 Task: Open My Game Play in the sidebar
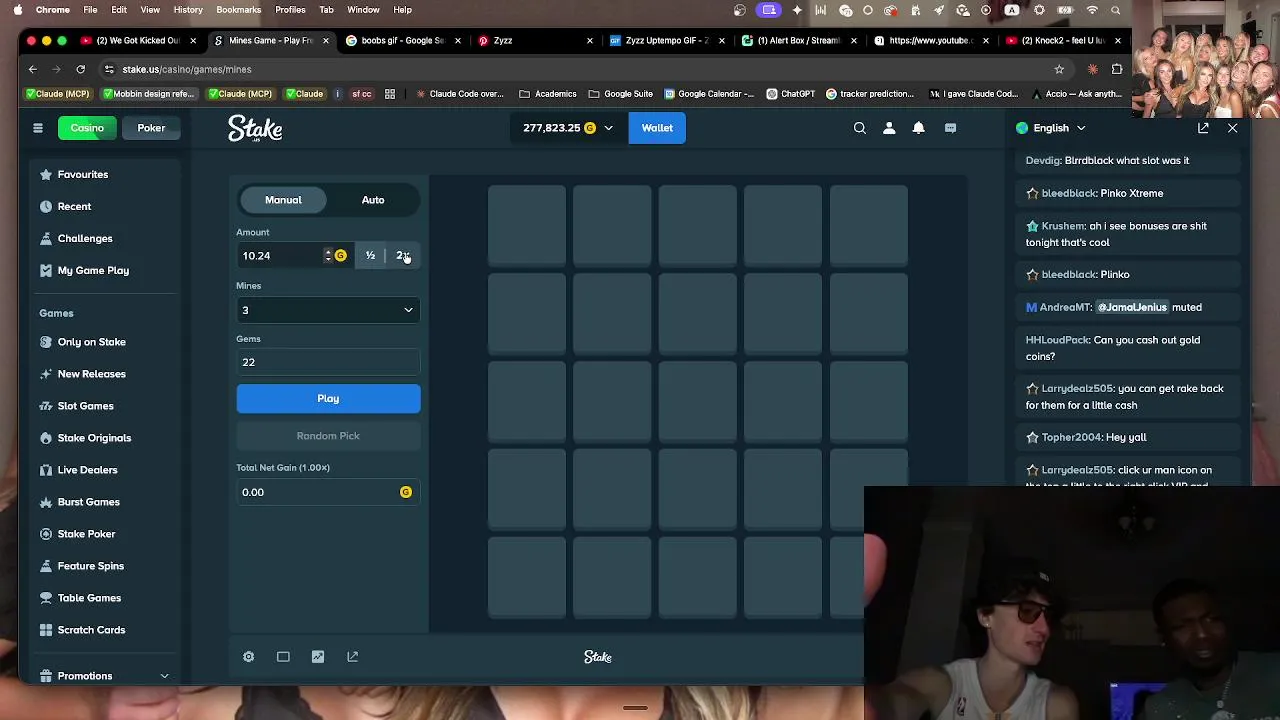[x=93, y=270]
